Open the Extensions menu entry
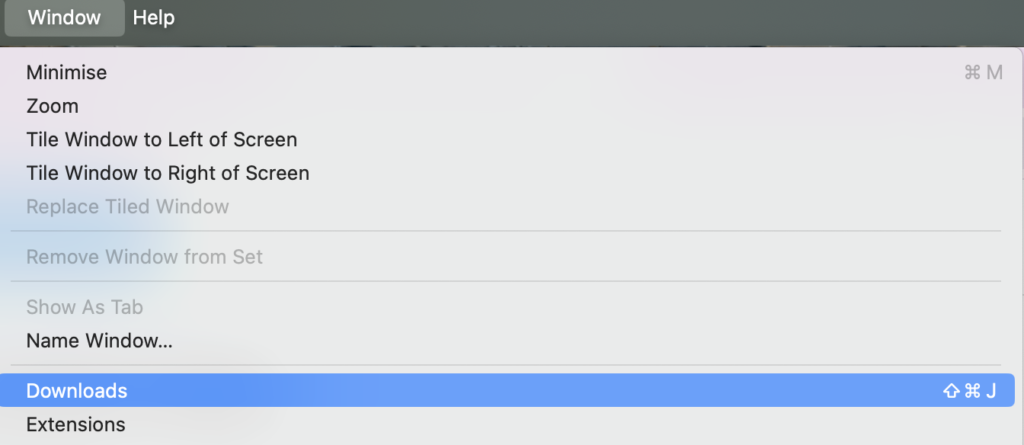Viewport: 1024px width, 445px height. pyautogui.click(x=75, y=425)
